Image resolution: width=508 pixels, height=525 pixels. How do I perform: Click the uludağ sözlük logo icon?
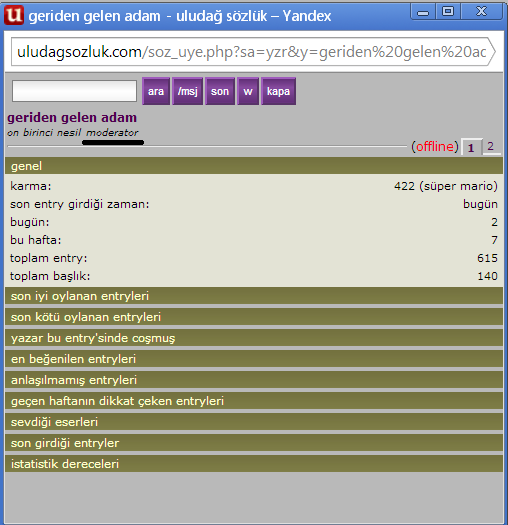coord(14,15)
